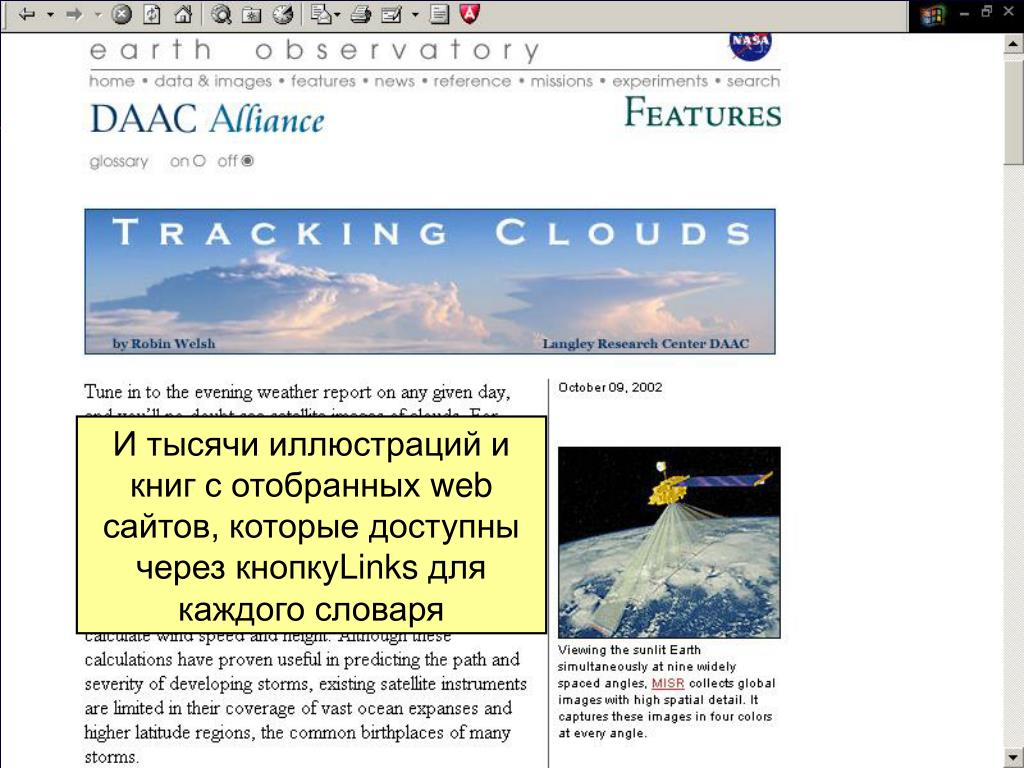This screenshot has width=1024, height=768.
Task: Open the news menu link
Action: pos(394,82)
